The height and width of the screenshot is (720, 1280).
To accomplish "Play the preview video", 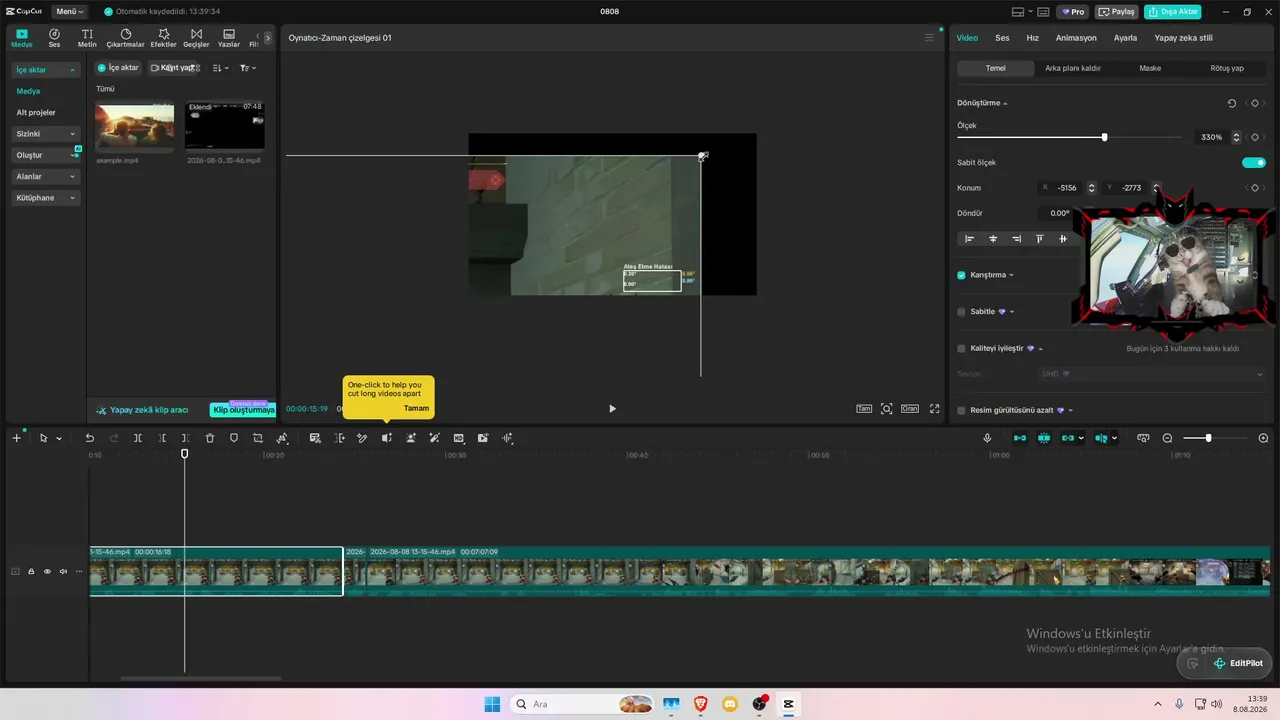I will (x=612, y=408).
